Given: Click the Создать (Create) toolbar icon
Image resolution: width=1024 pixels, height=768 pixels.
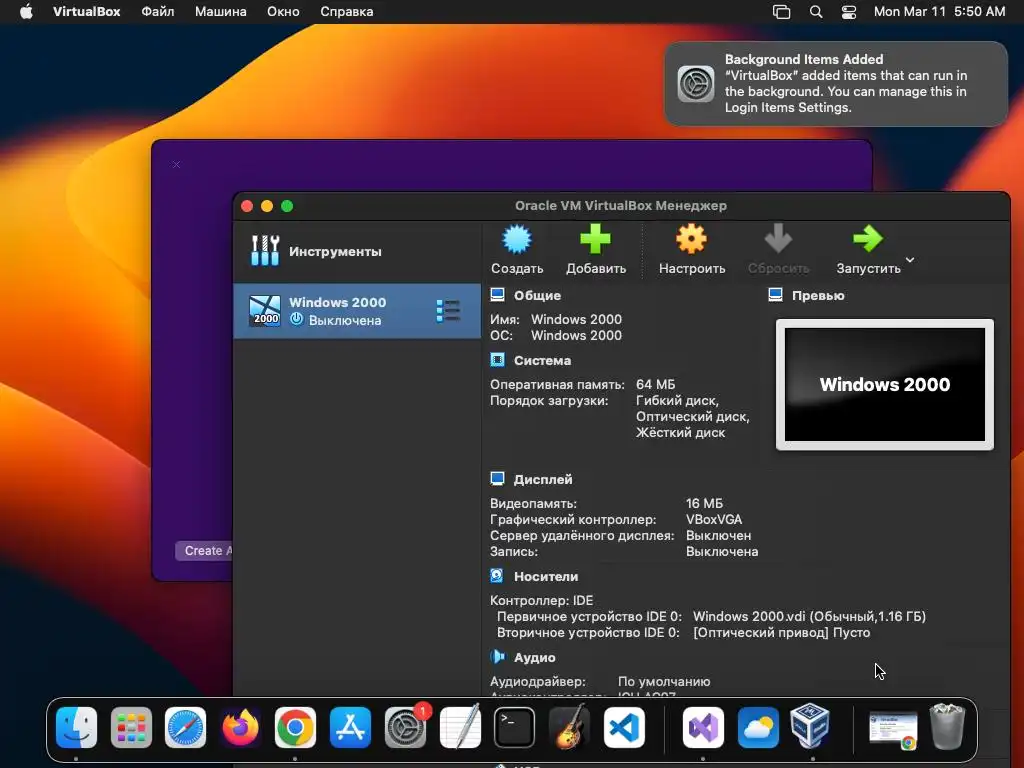Looking at the screenshot, I should (x=517, y=239).
